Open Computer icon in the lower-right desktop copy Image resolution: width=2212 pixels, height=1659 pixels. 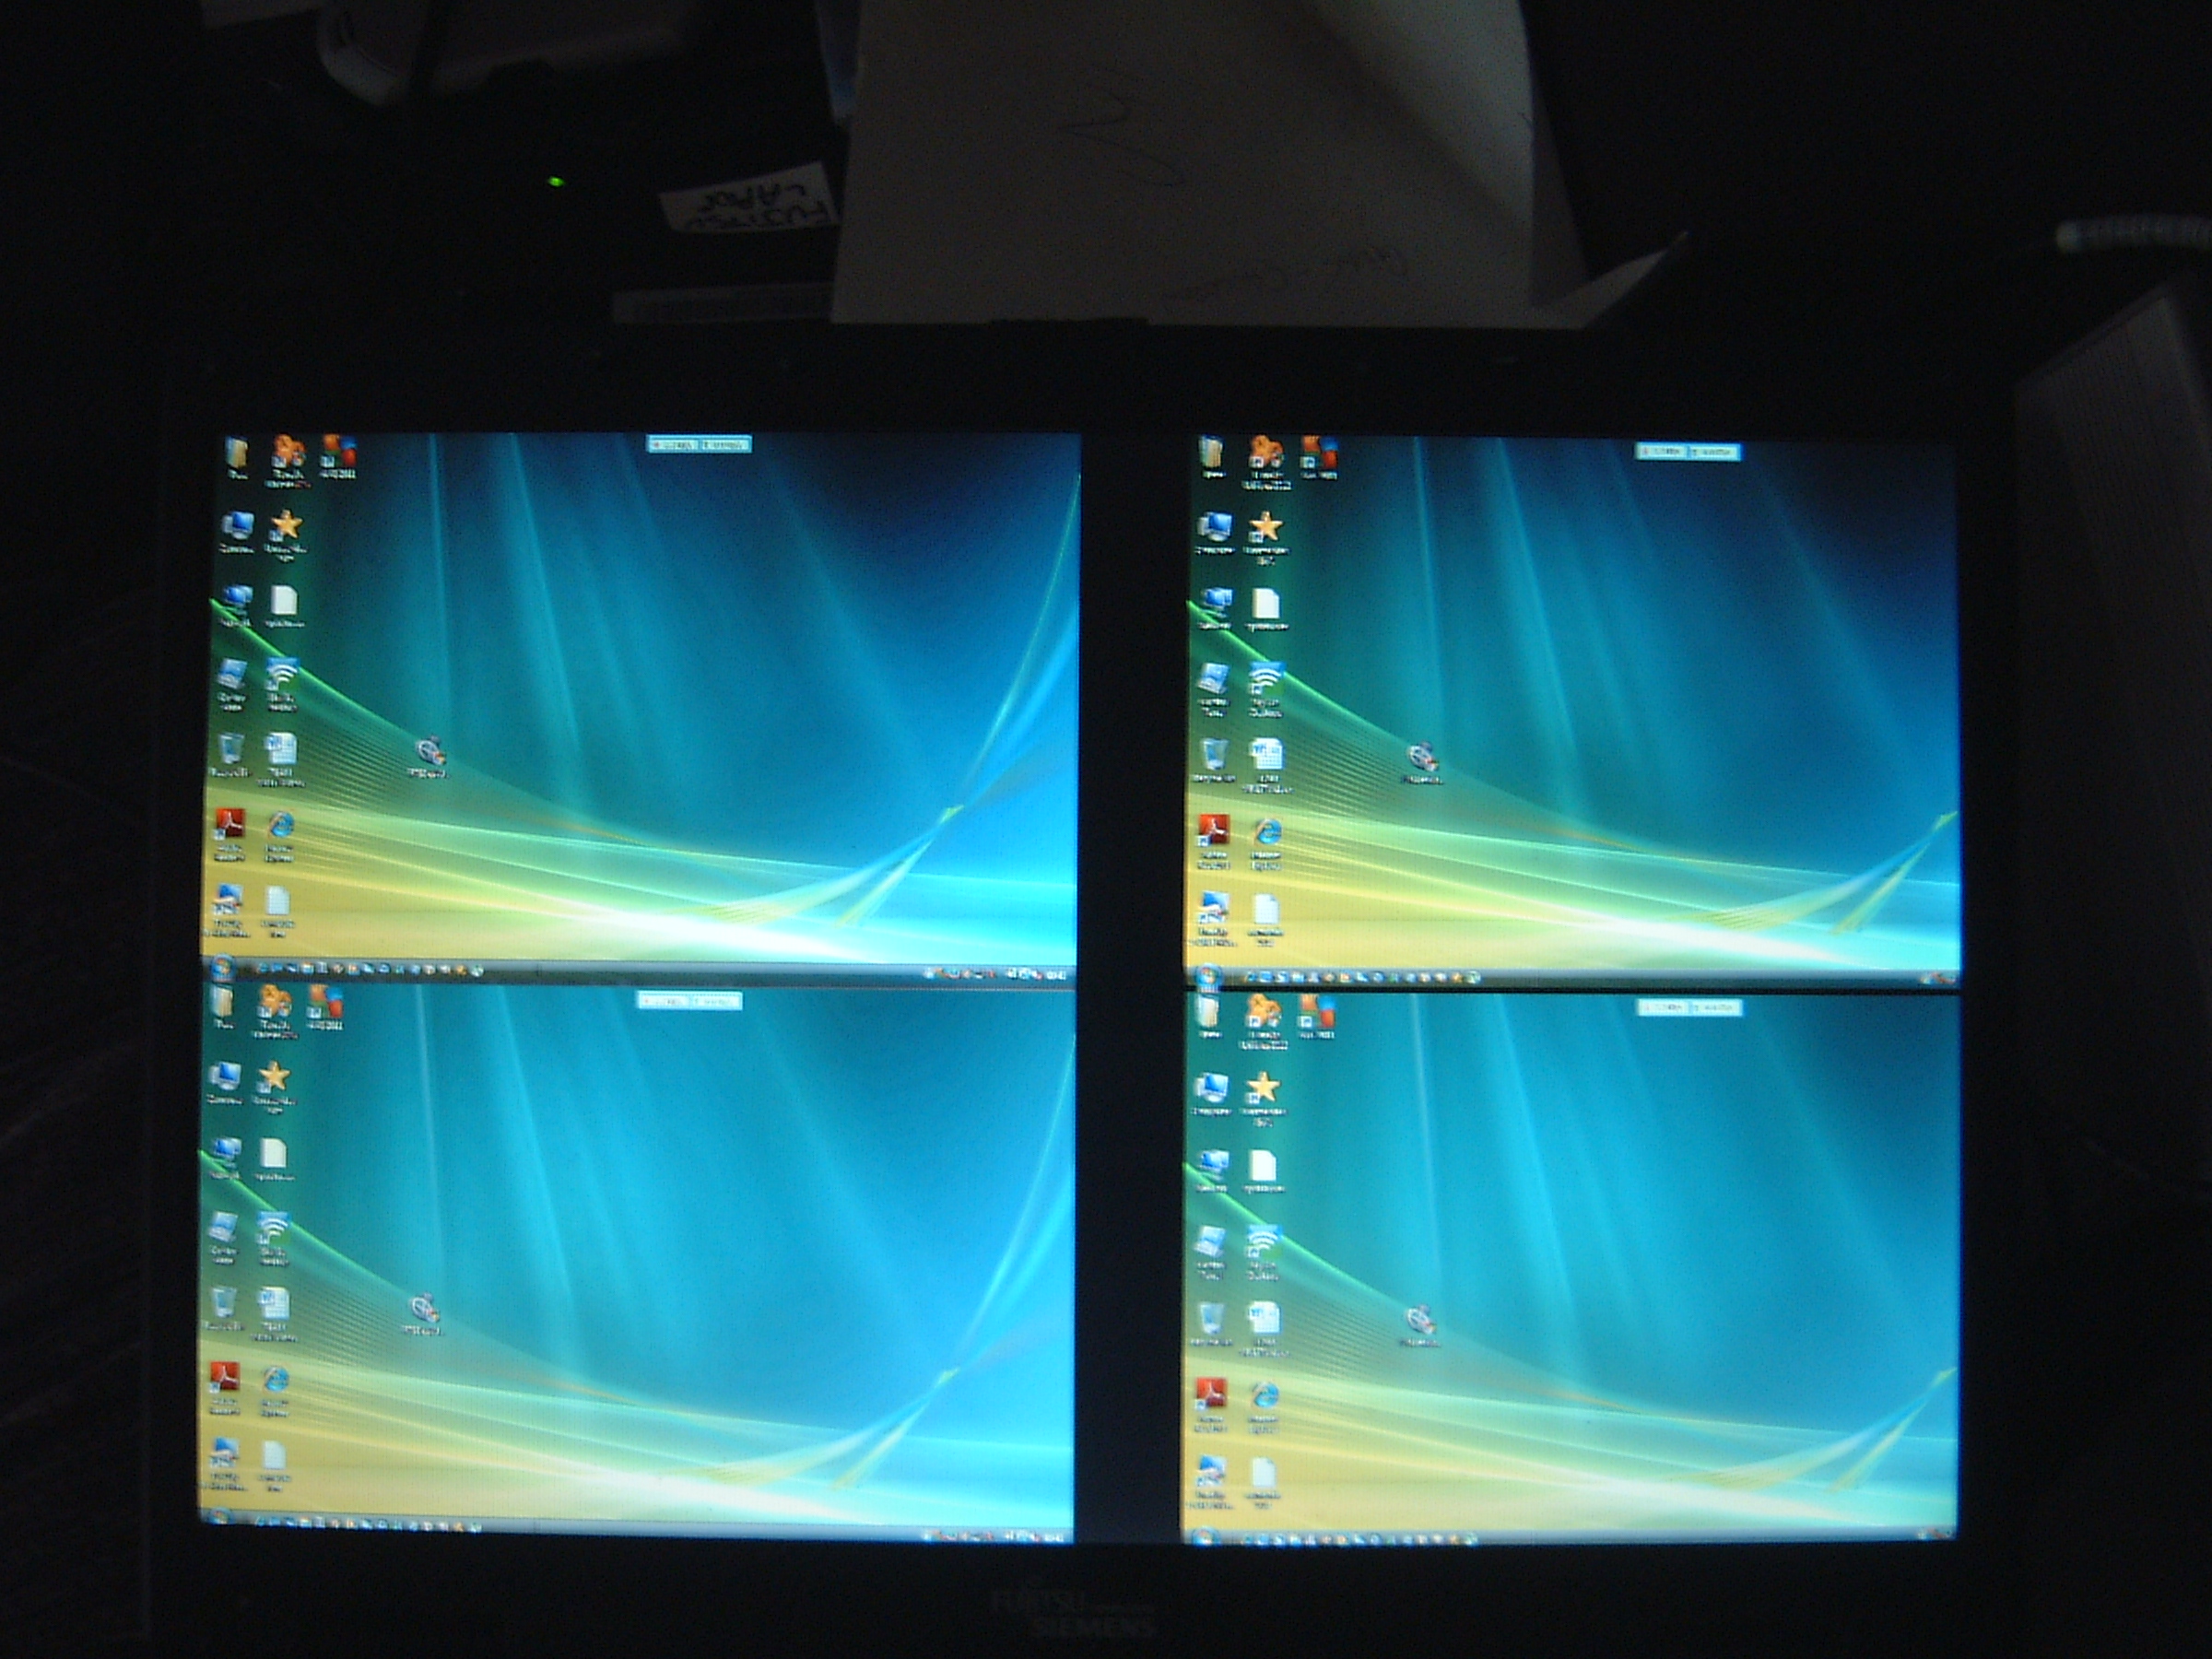pyautogui.click(x=1212, y=1087)
